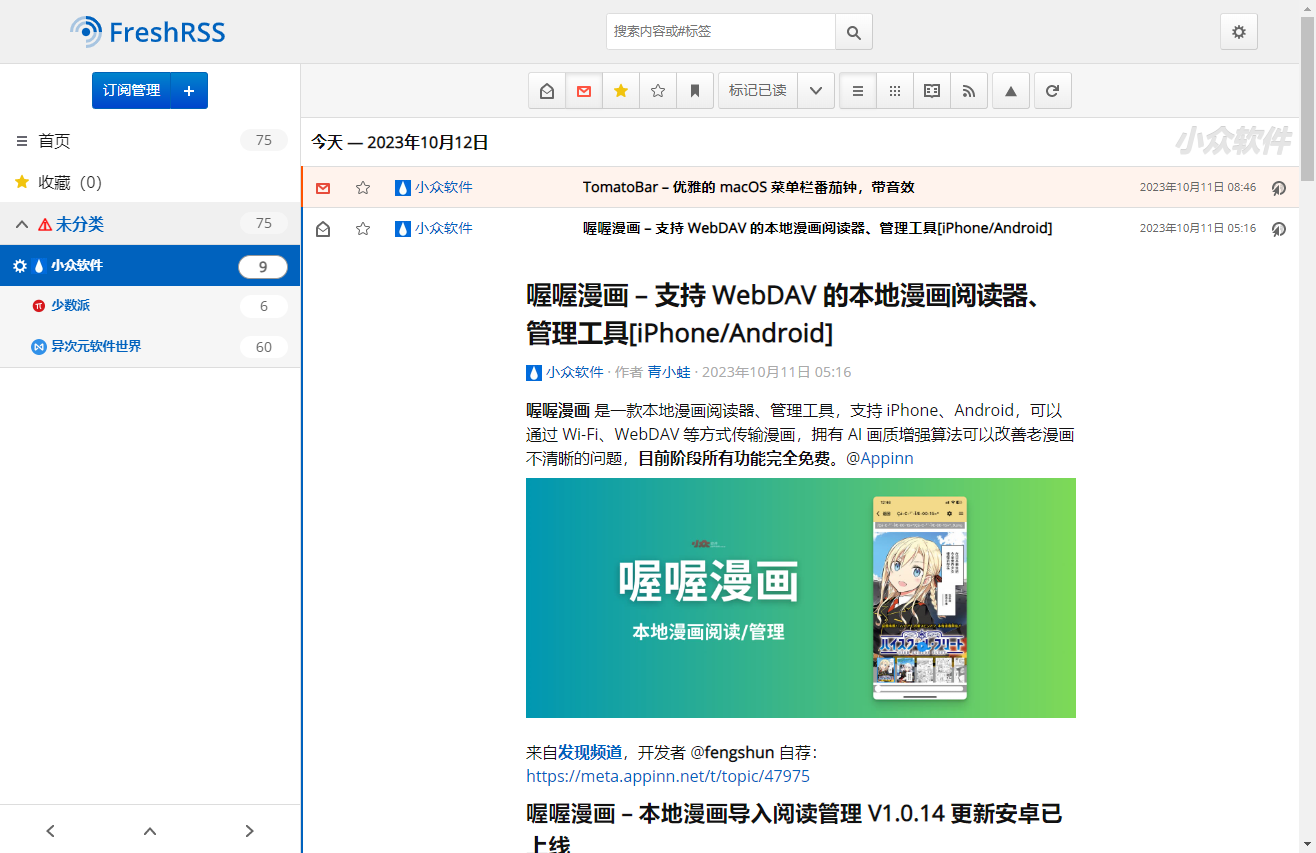
Task: Toggle show non-favorites outline star filter
Action: pyautogui.click(x=658, y=90)
